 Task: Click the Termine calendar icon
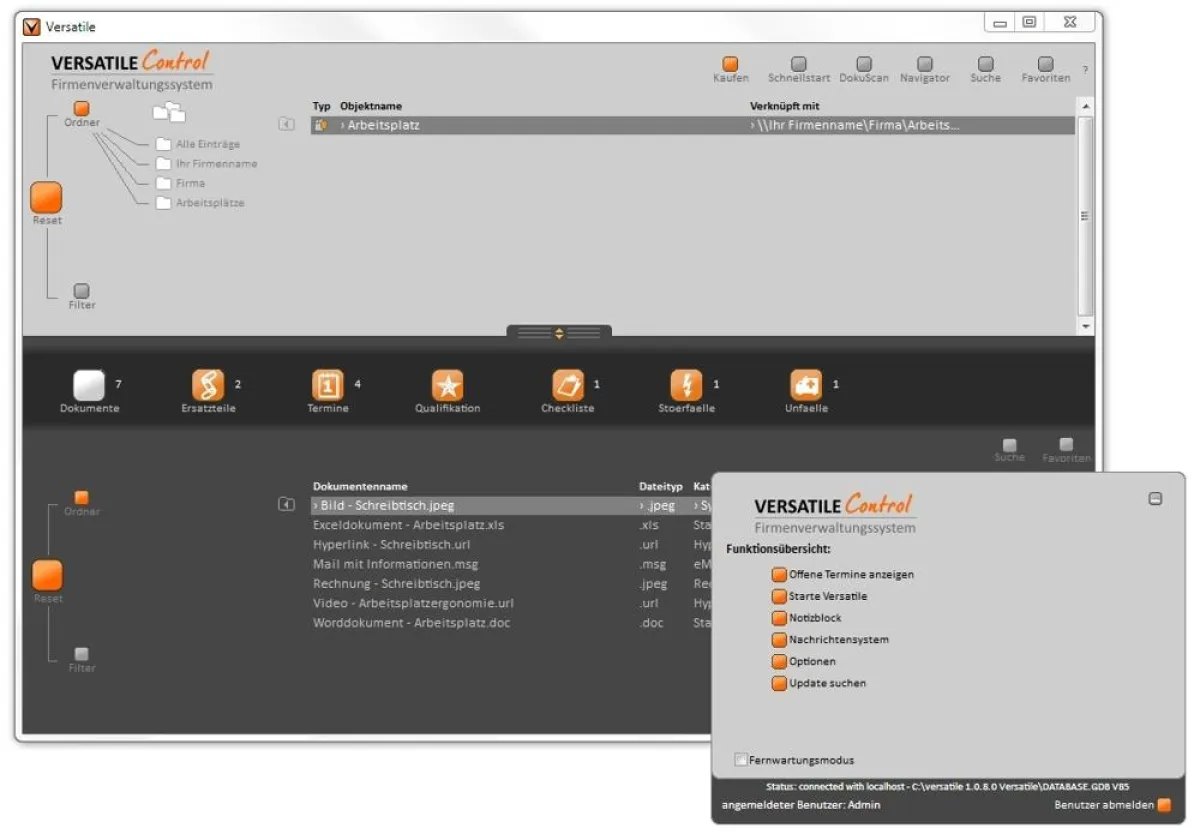click(327, 386)
